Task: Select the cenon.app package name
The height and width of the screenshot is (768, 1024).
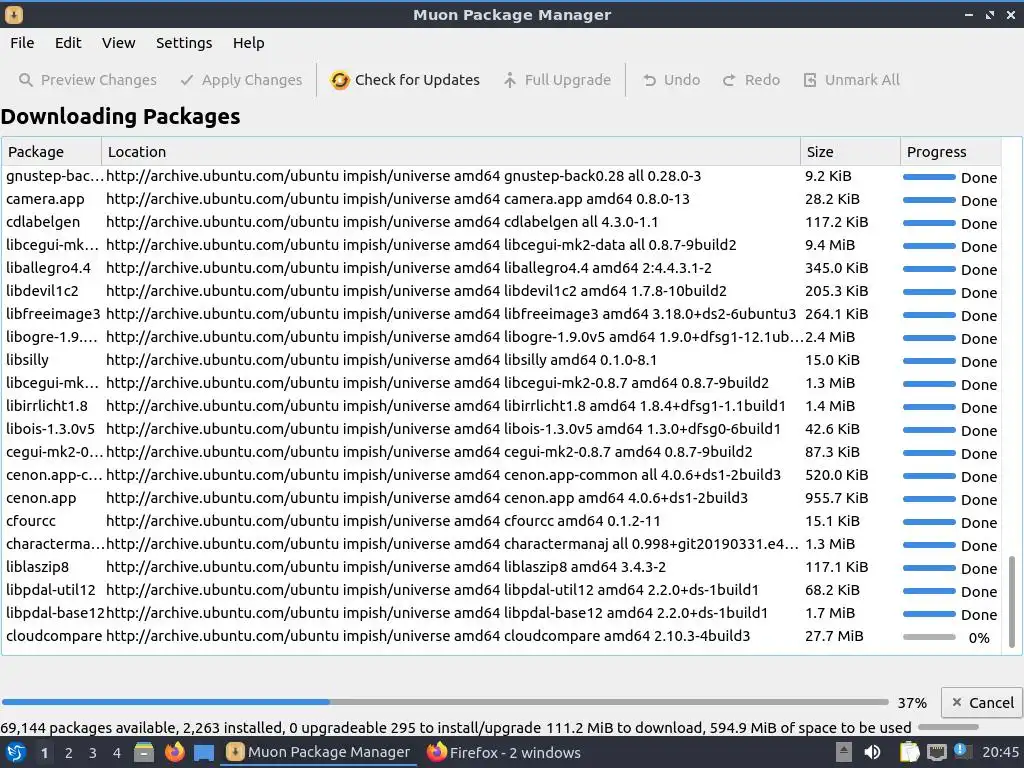Action: click(x=41, y=498)
